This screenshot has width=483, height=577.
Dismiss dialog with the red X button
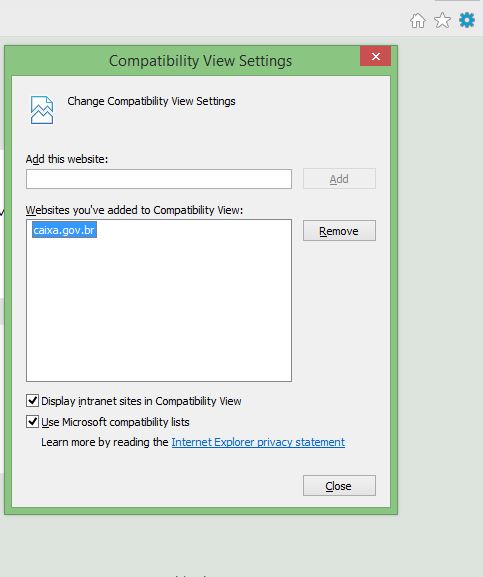[x=375, y=56]
